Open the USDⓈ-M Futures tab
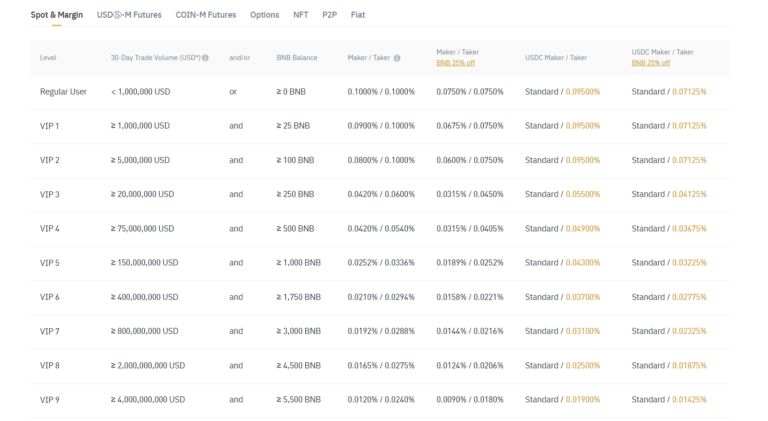This screenshot has height=421, width=768. point(129,15)
